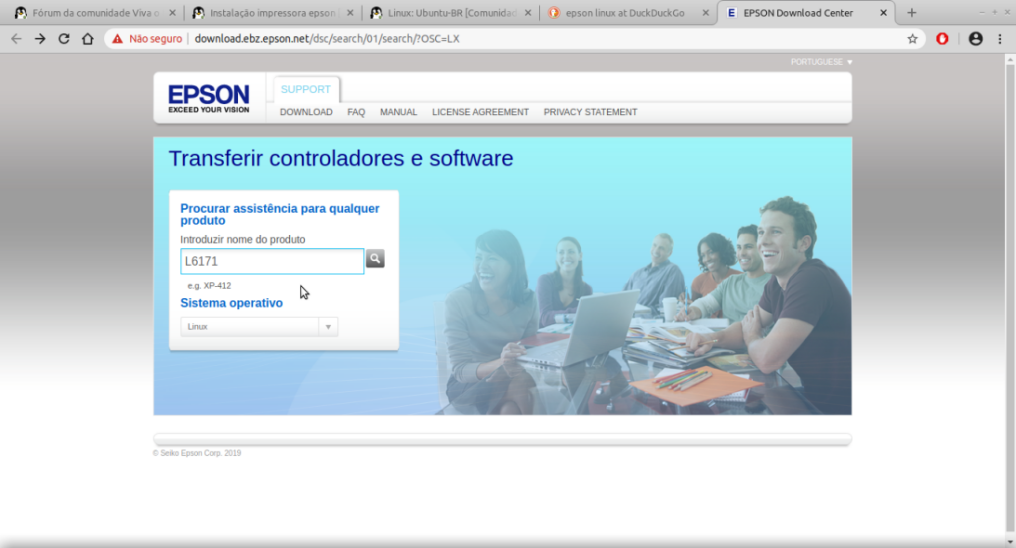Click the EPSON logo
1016x548 pixels.
tap(209, 98)
